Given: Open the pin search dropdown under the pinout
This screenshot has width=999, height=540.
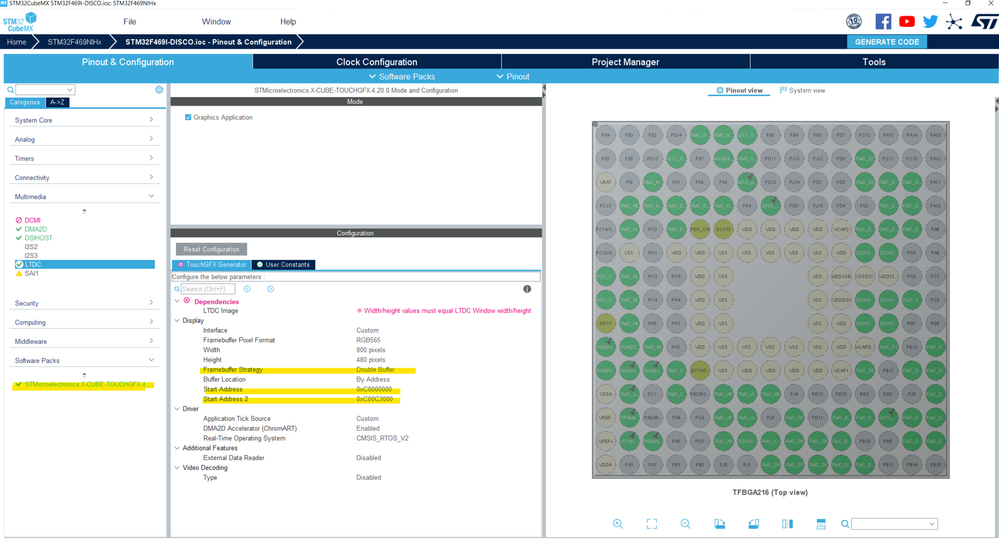Looking at the screenshot, I should (x=931, y=524).
